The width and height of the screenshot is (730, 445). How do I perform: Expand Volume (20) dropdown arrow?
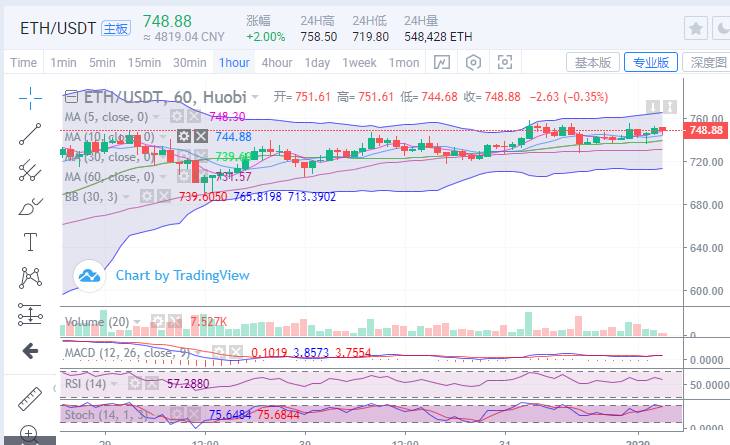pos(137,322)
